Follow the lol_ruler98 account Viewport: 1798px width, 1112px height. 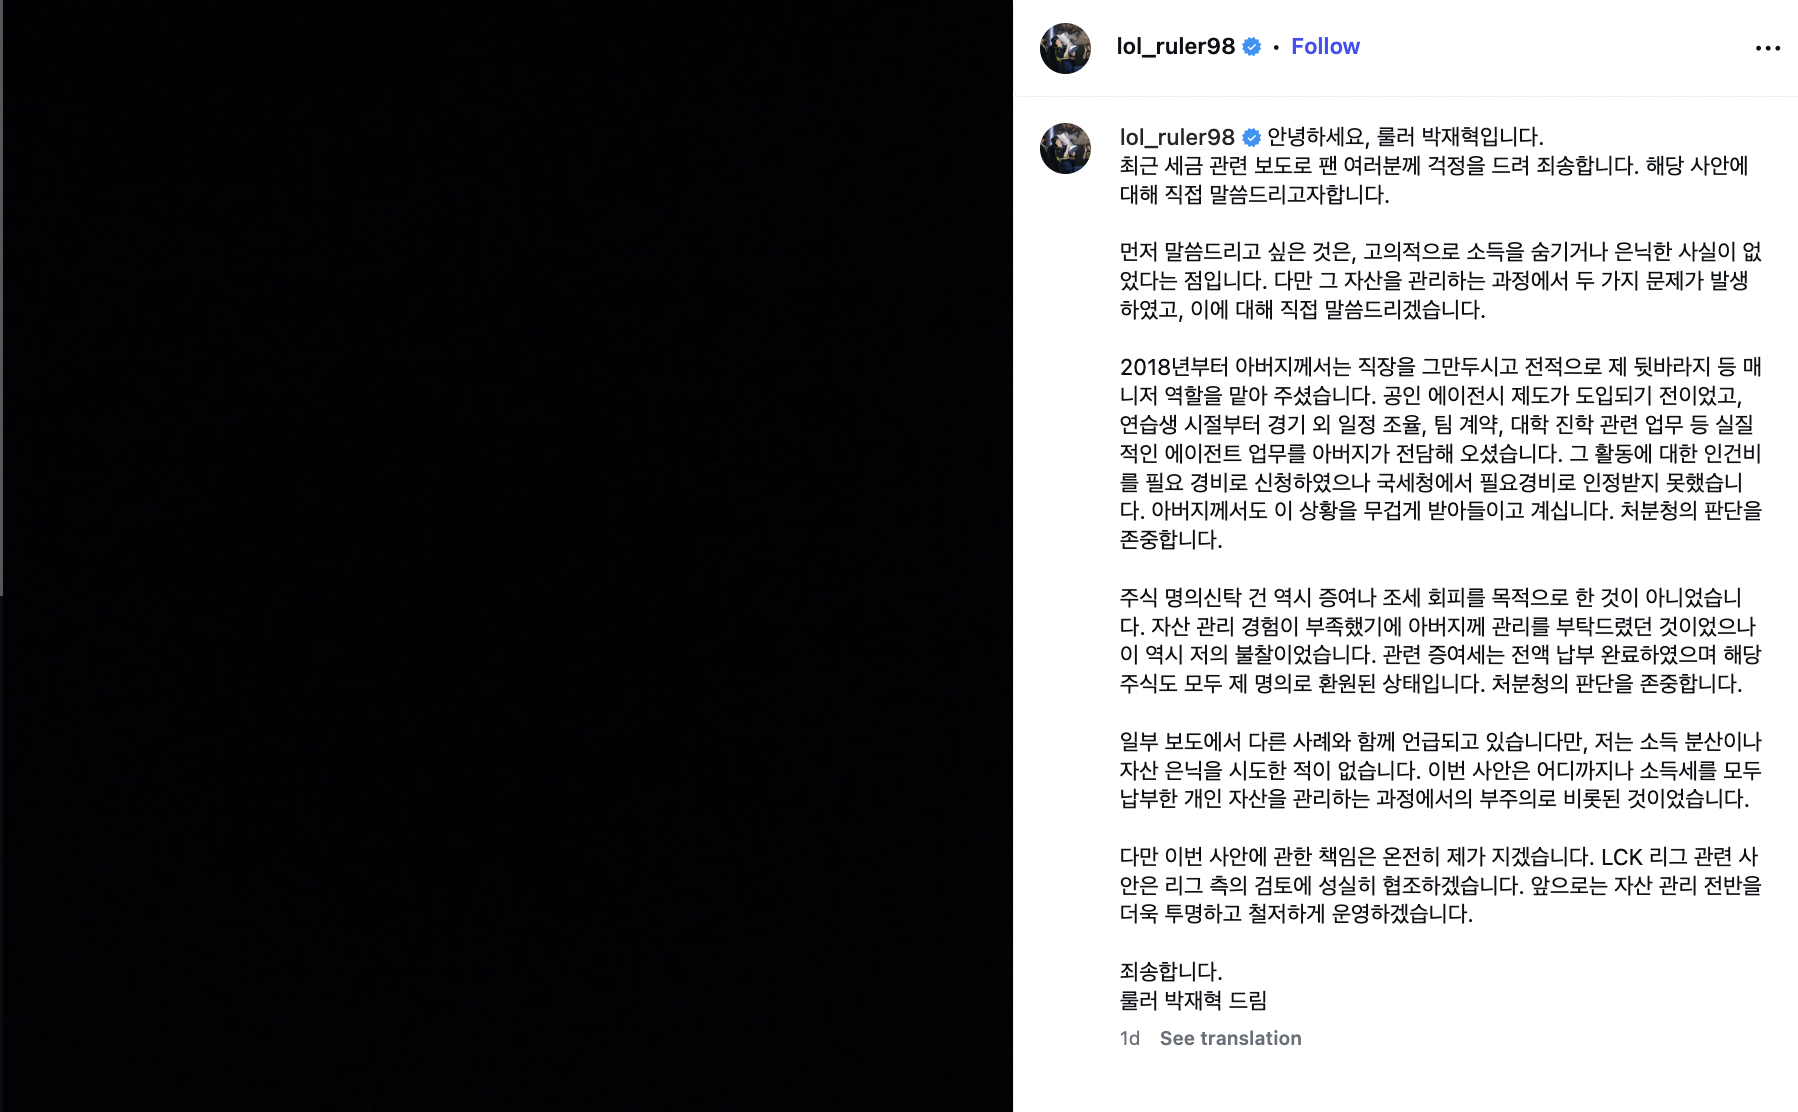1325,47
